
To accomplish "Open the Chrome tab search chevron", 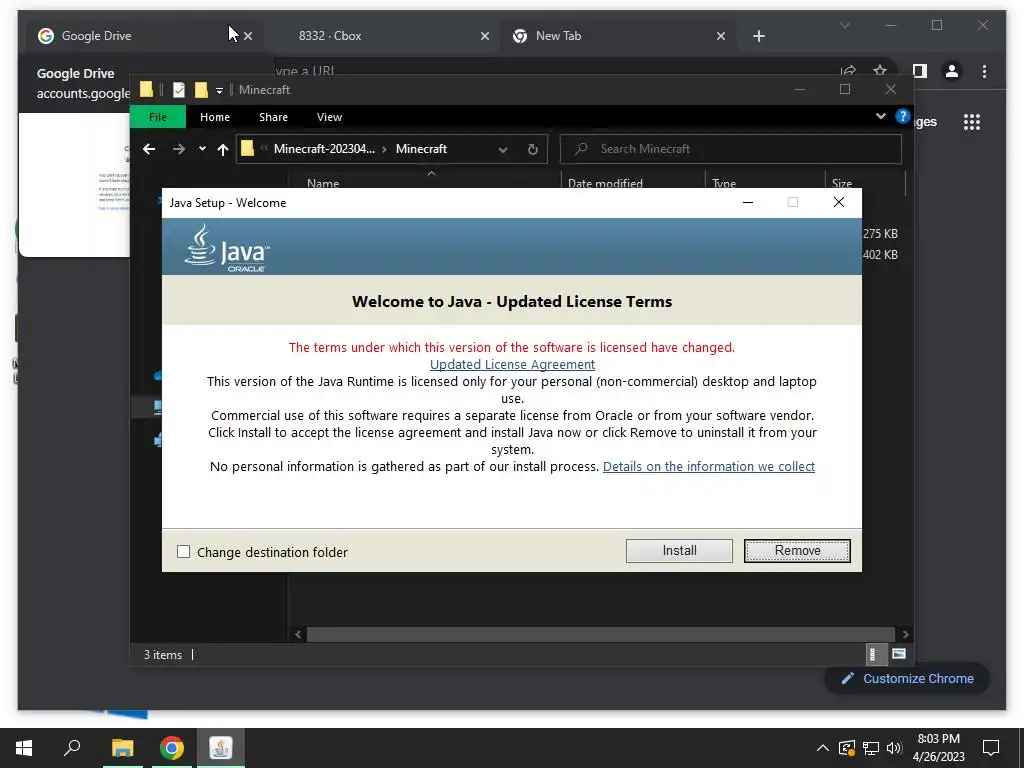I will 844,25.
